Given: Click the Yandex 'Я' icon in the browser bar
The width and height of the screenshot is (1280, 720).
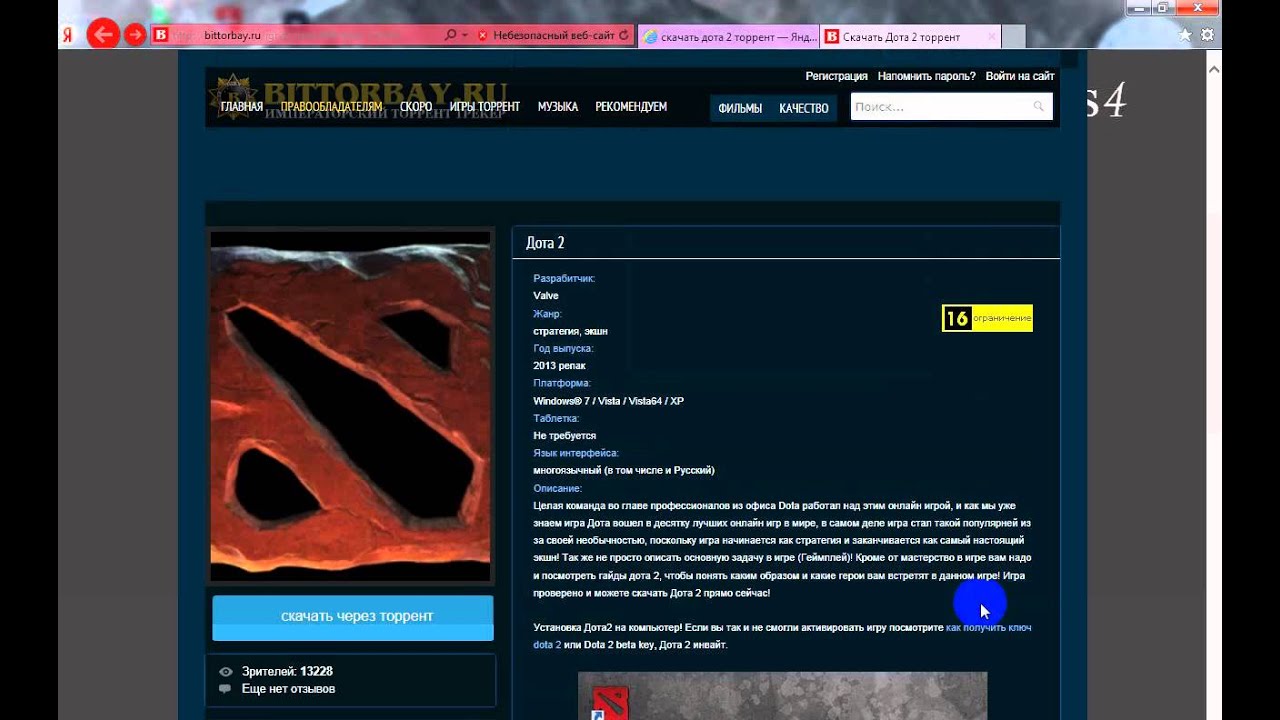Looking at the screenshot, I should [x=68, y=36].
